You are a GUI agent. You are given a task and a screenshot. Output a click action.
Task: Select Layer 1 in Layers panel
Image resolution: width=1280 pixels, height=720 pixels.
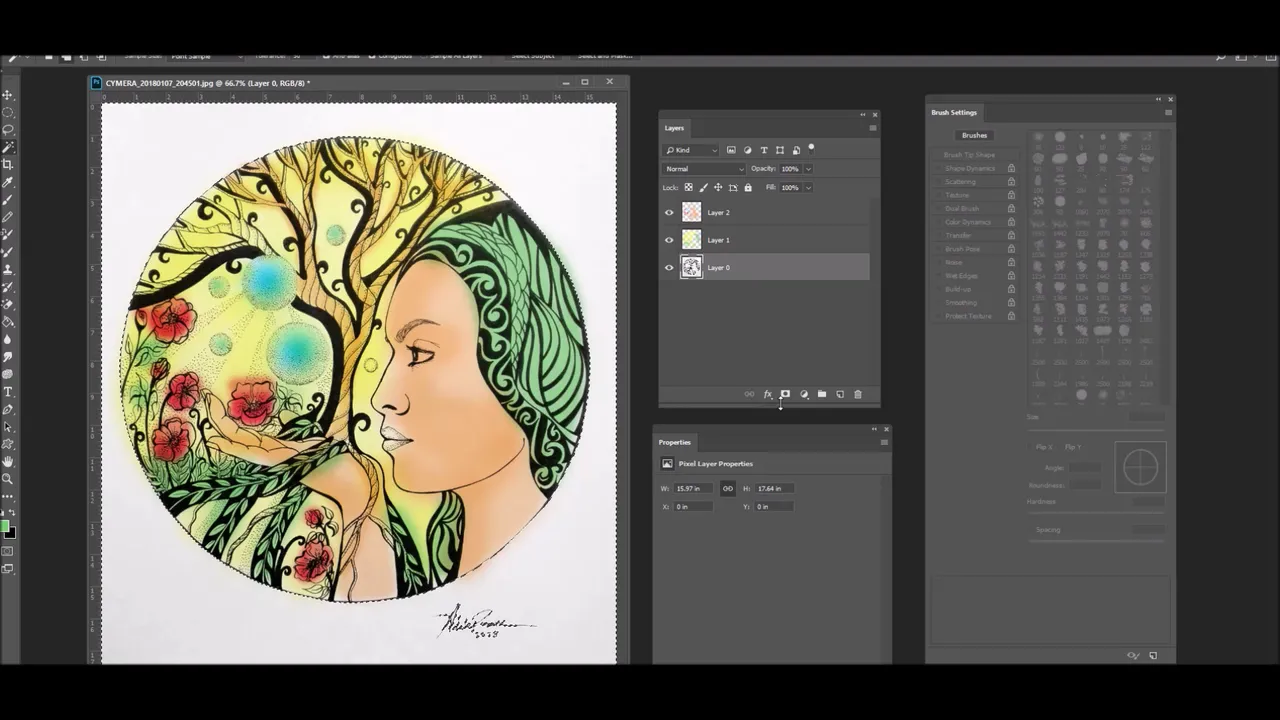(x=765, y=240)
